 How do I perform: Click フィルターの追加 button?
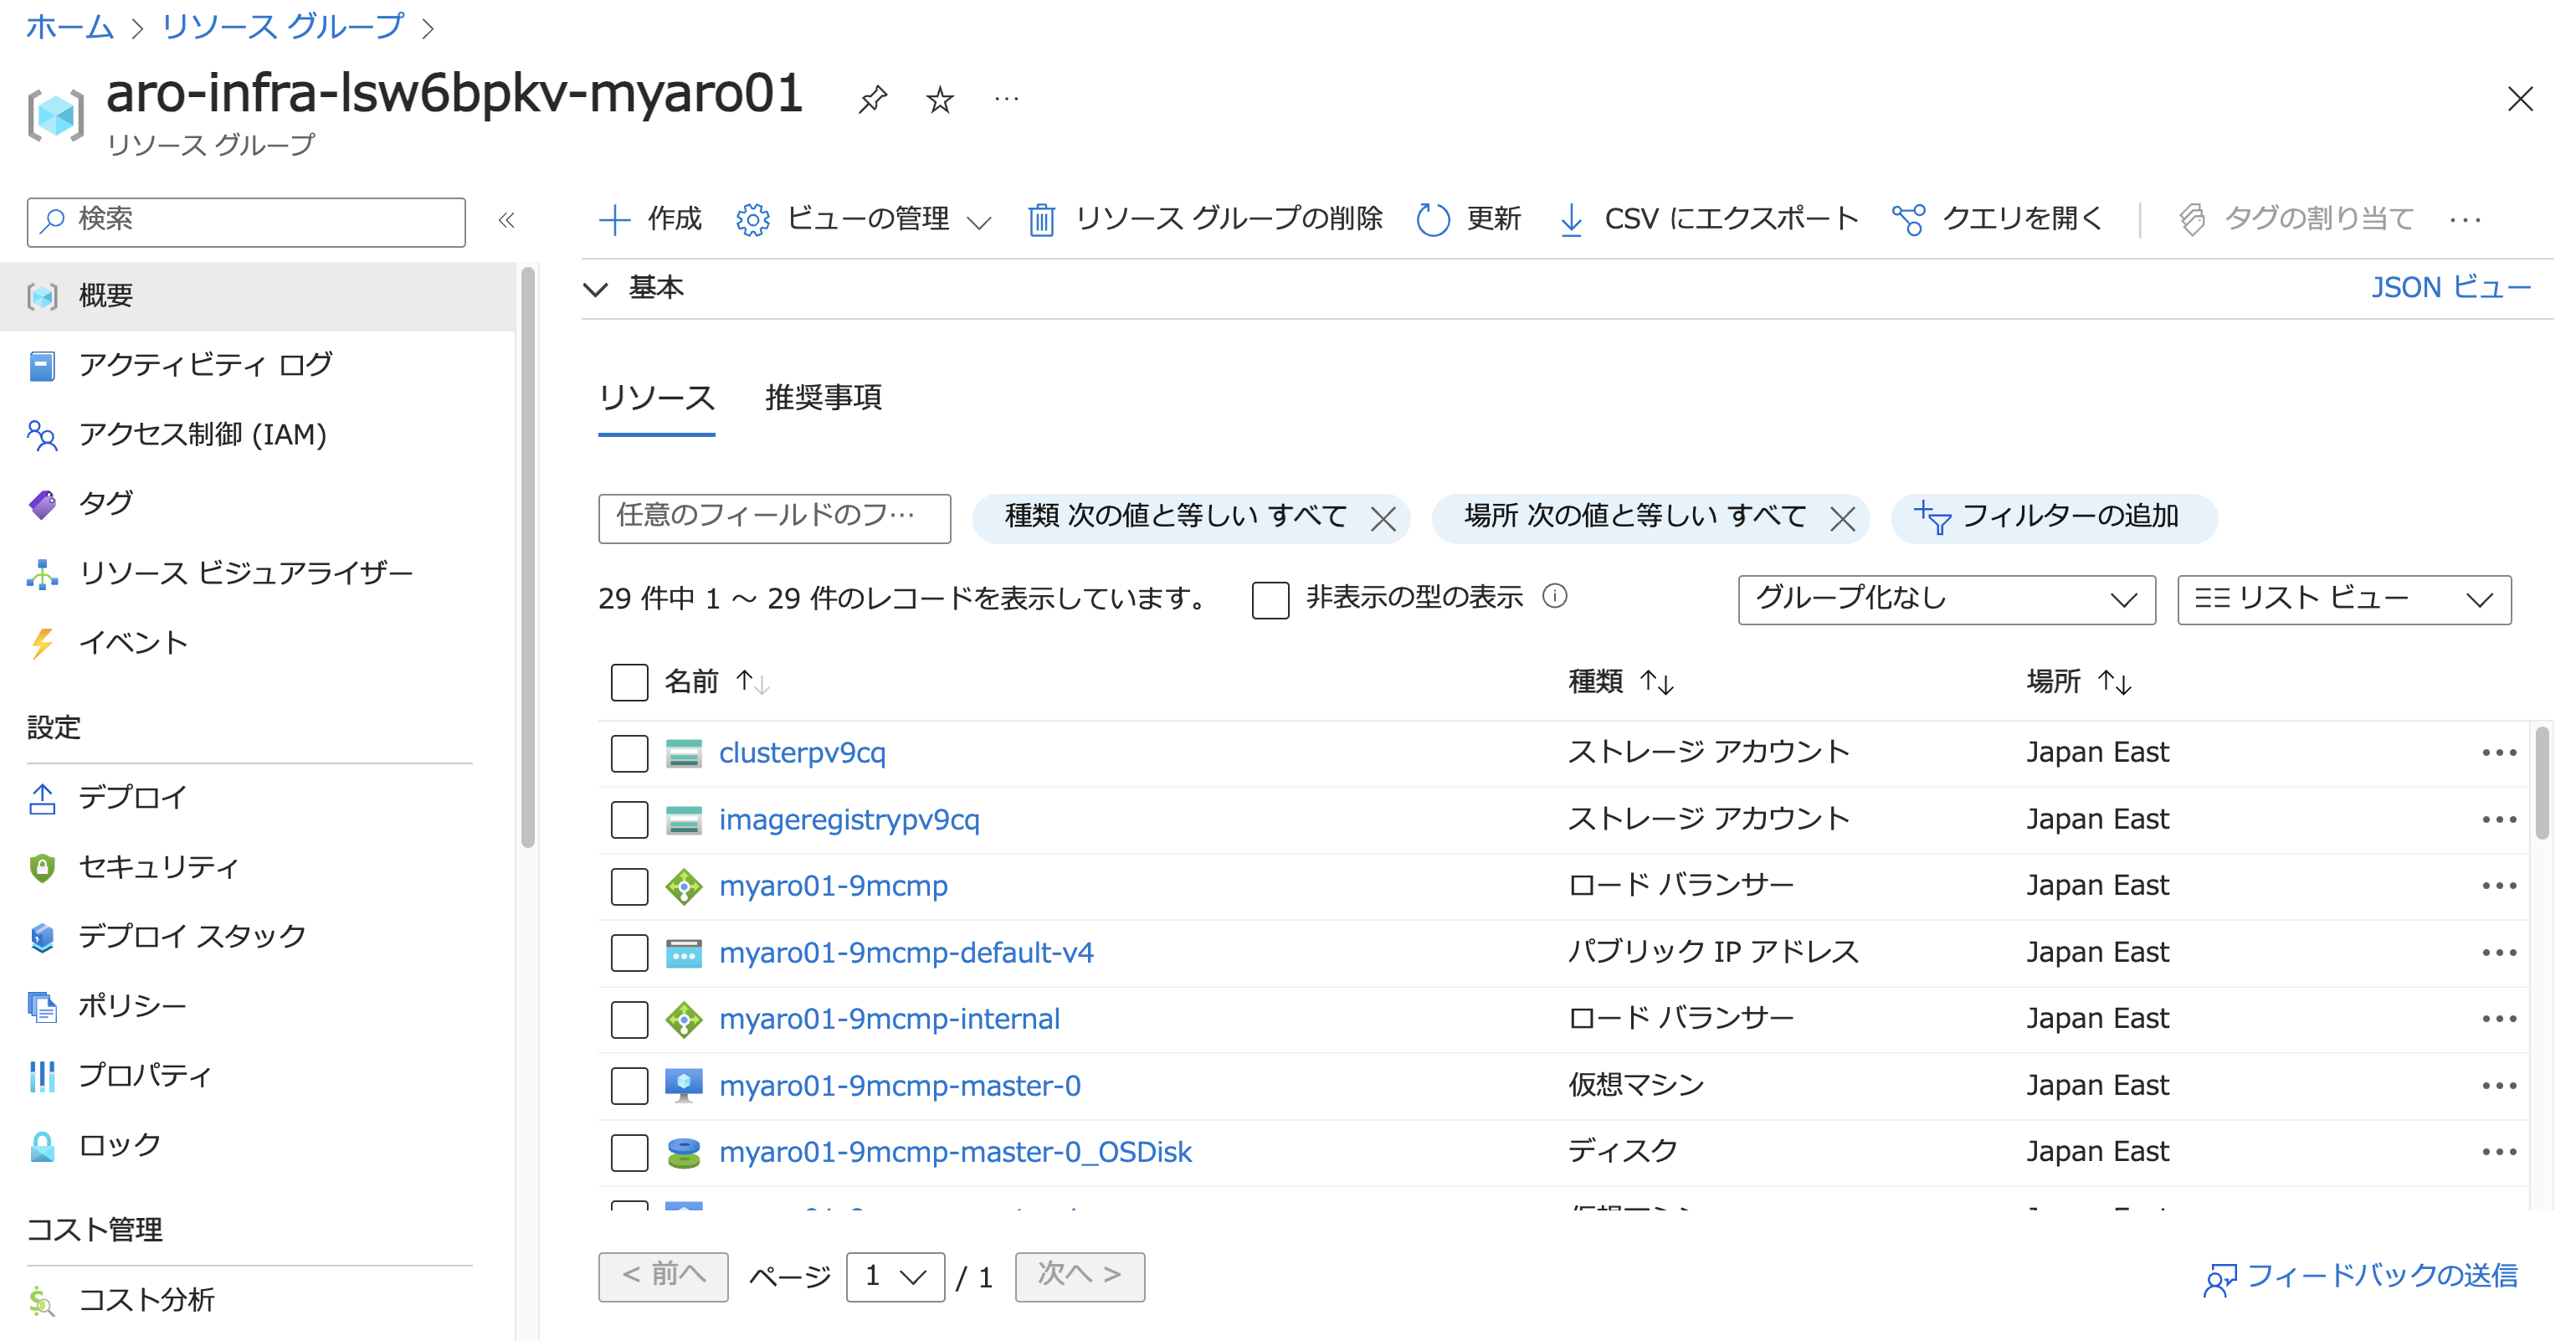(x=2053, y=517)
